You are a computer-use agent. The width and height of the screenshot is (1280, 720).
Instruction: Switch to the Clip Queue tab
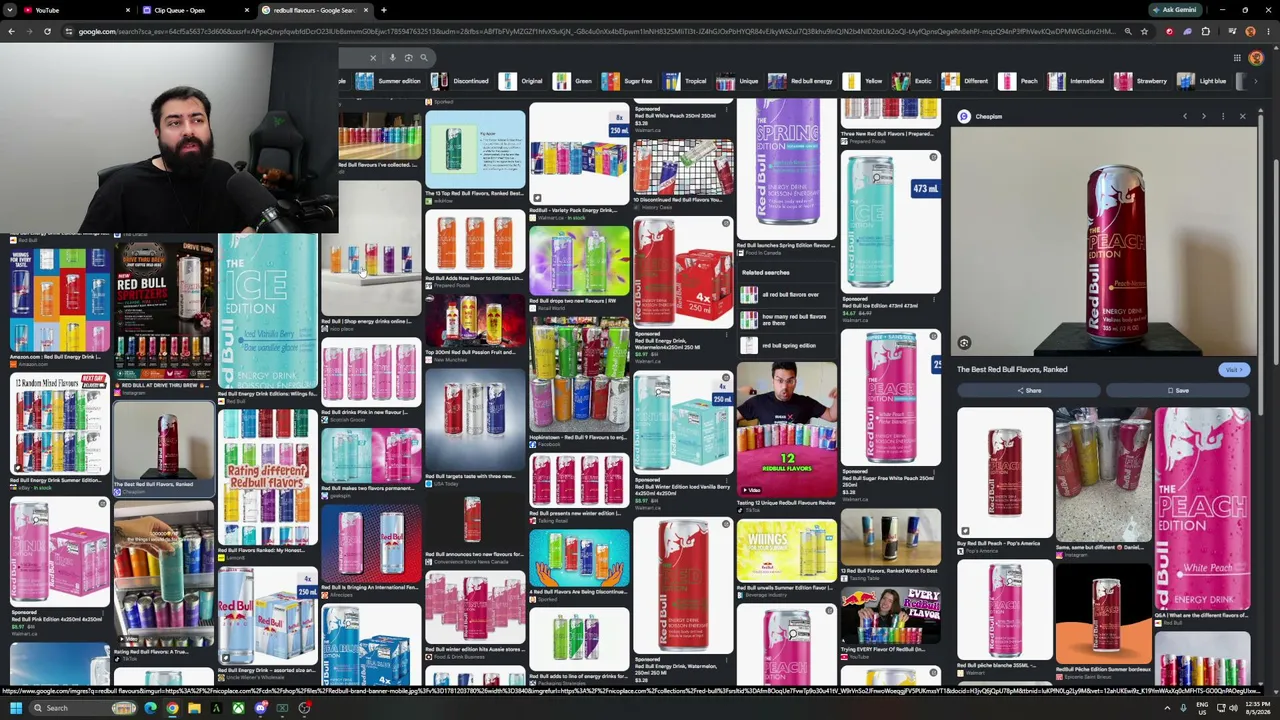pos(195,10)
